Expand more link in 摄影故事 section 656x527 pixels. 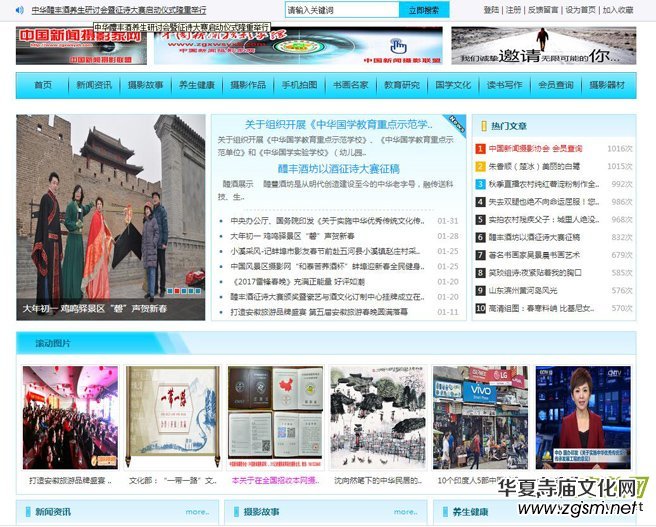[x=406, y=512]
